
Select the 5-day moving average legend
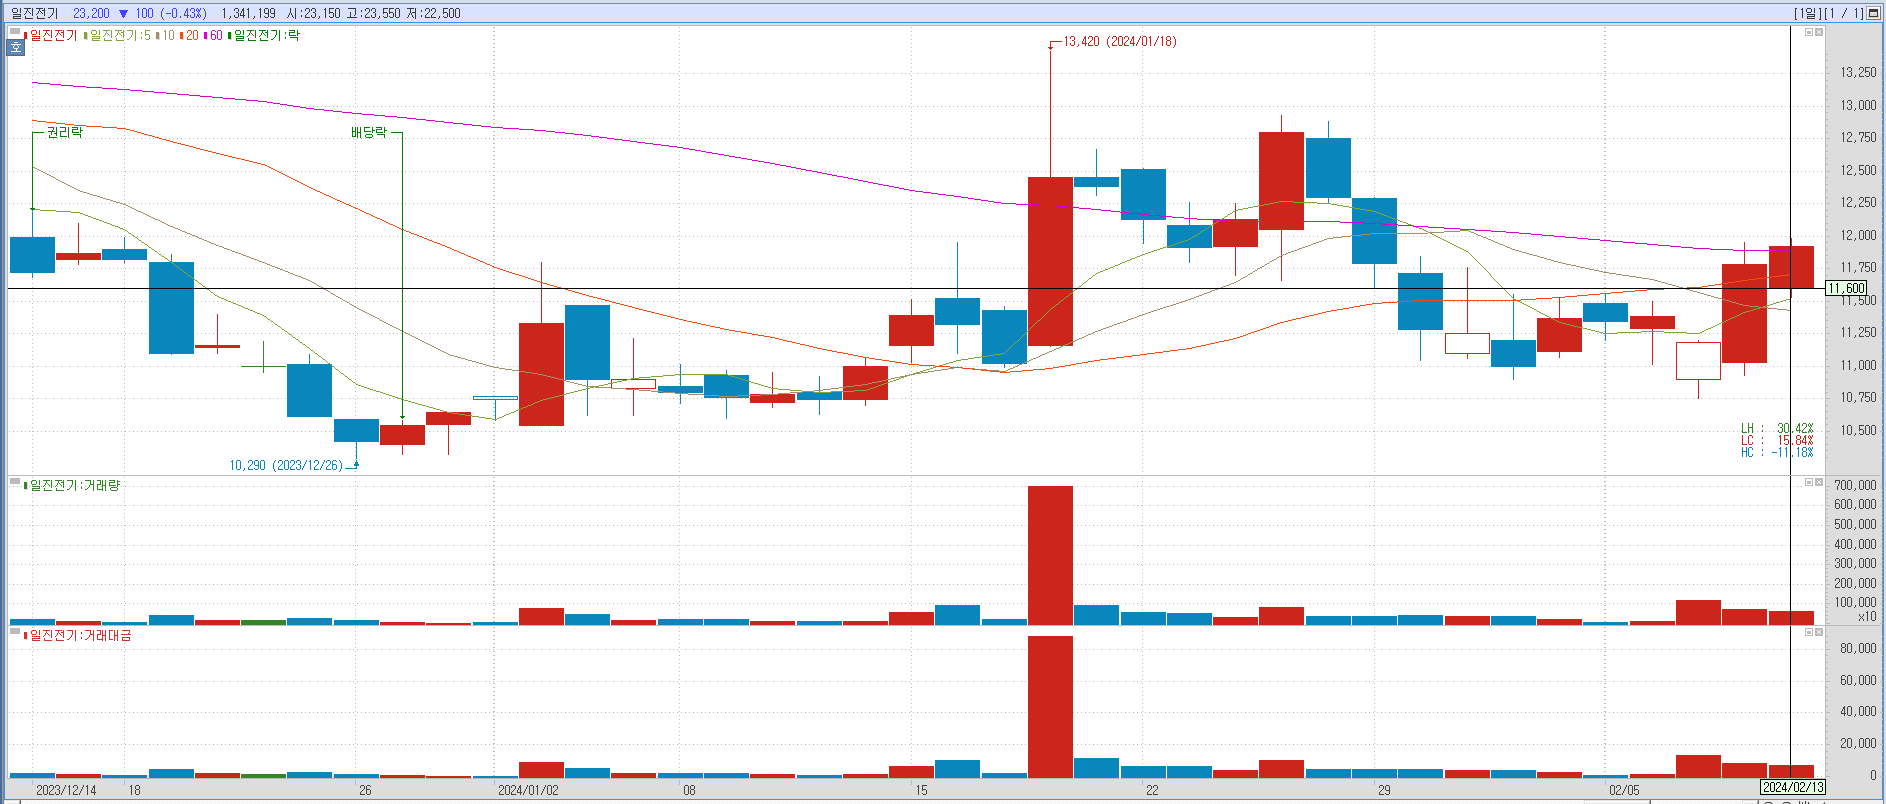click(x=119, y=36)
